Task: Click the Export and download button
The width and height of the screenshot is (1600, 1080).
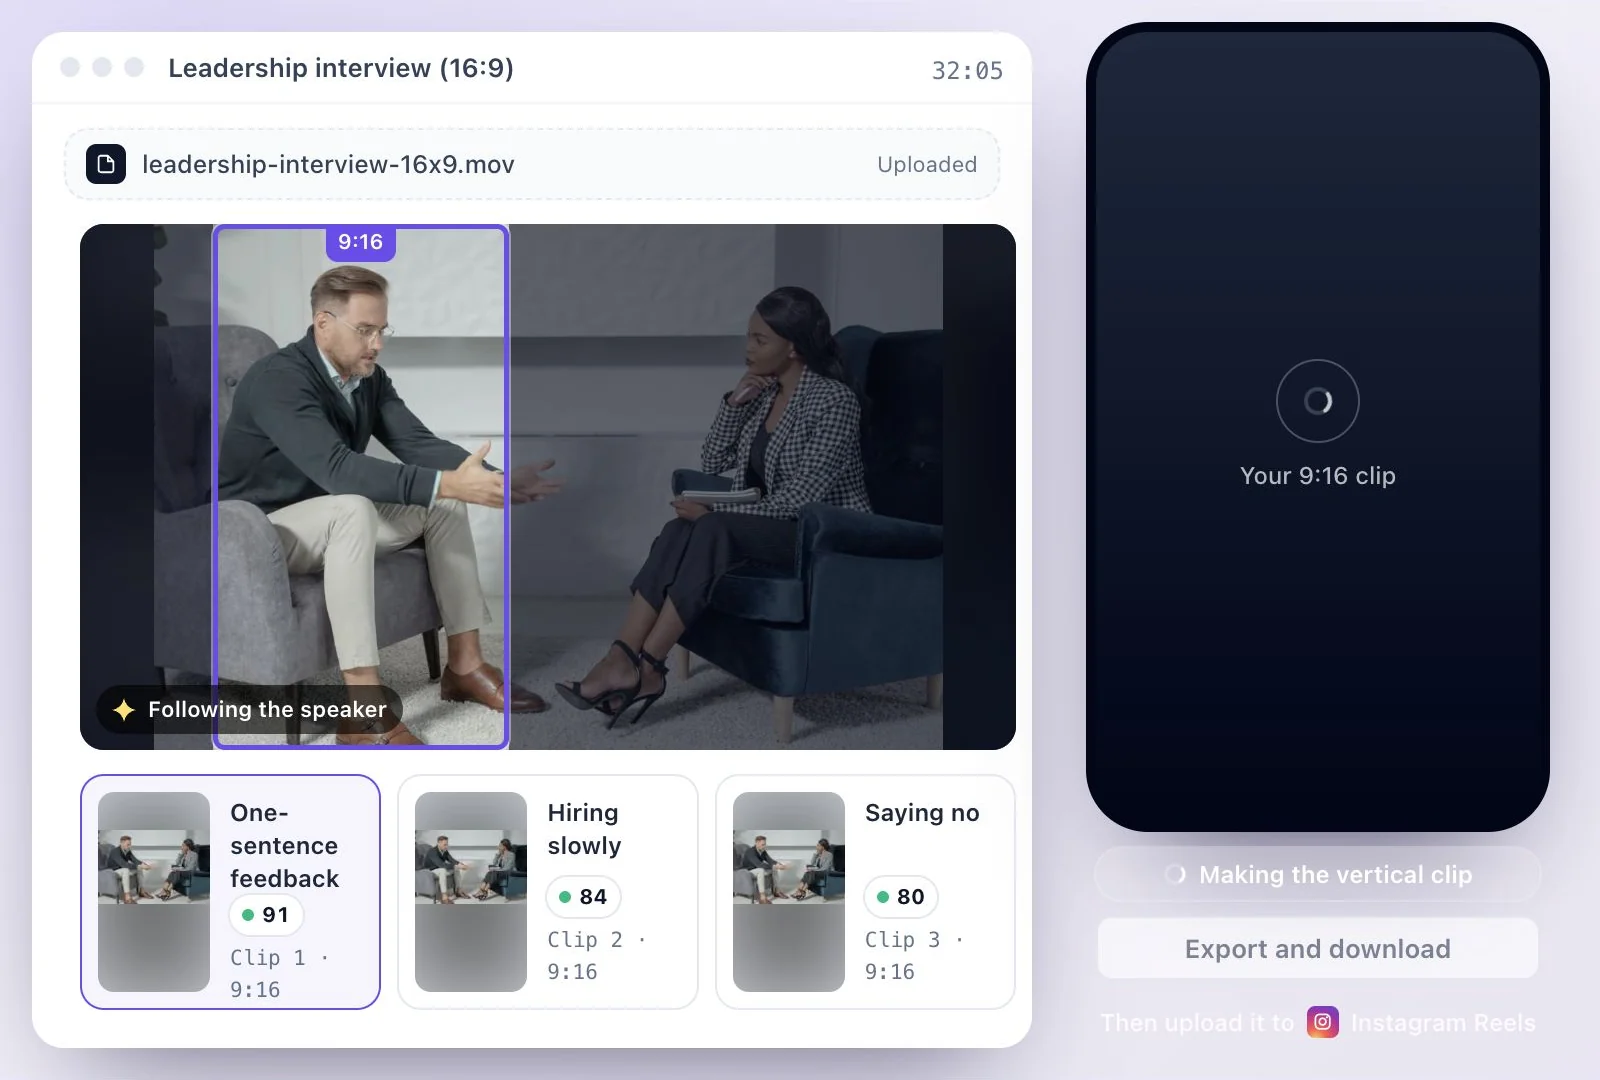Action: (x=1318, y=949)
